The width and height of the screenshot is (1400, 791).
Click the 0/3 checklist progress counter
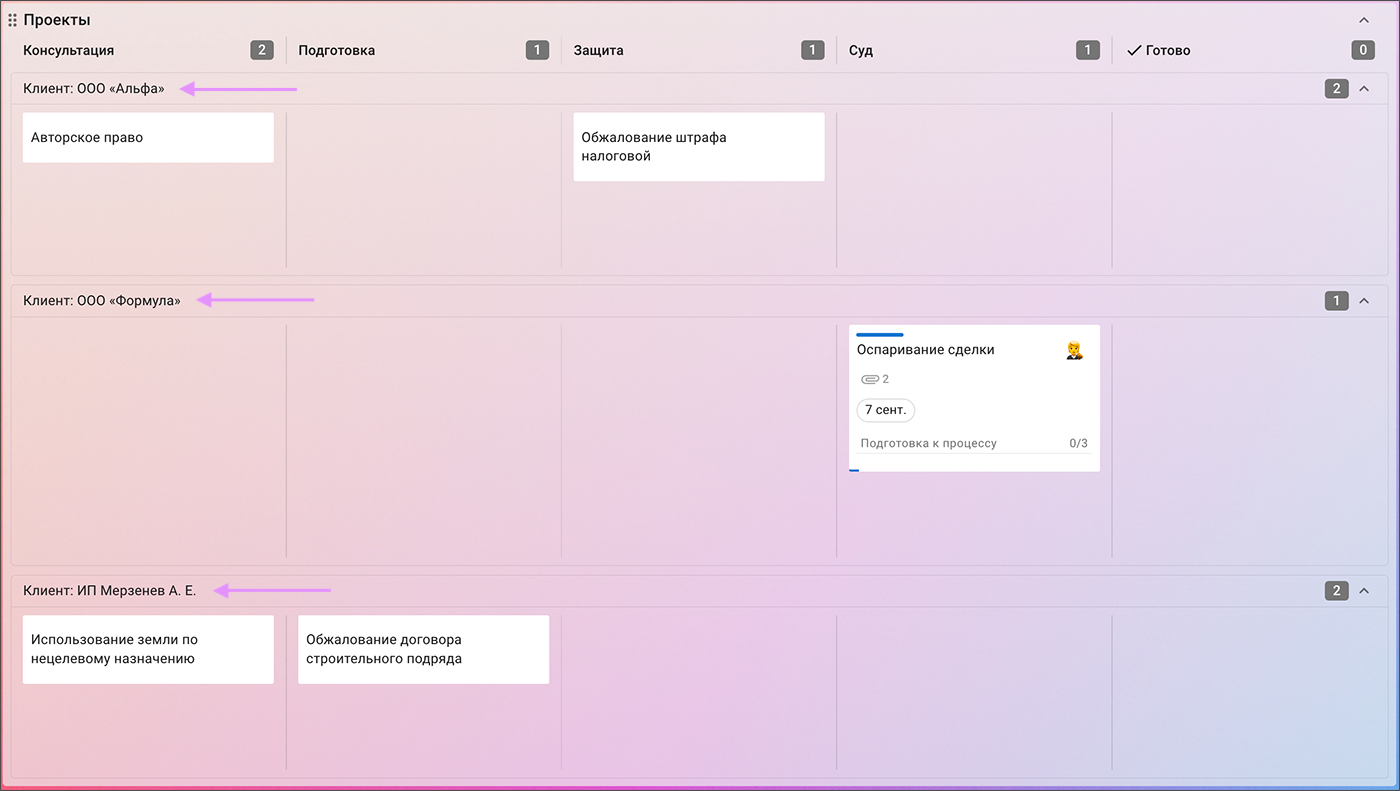point(1078,443)
